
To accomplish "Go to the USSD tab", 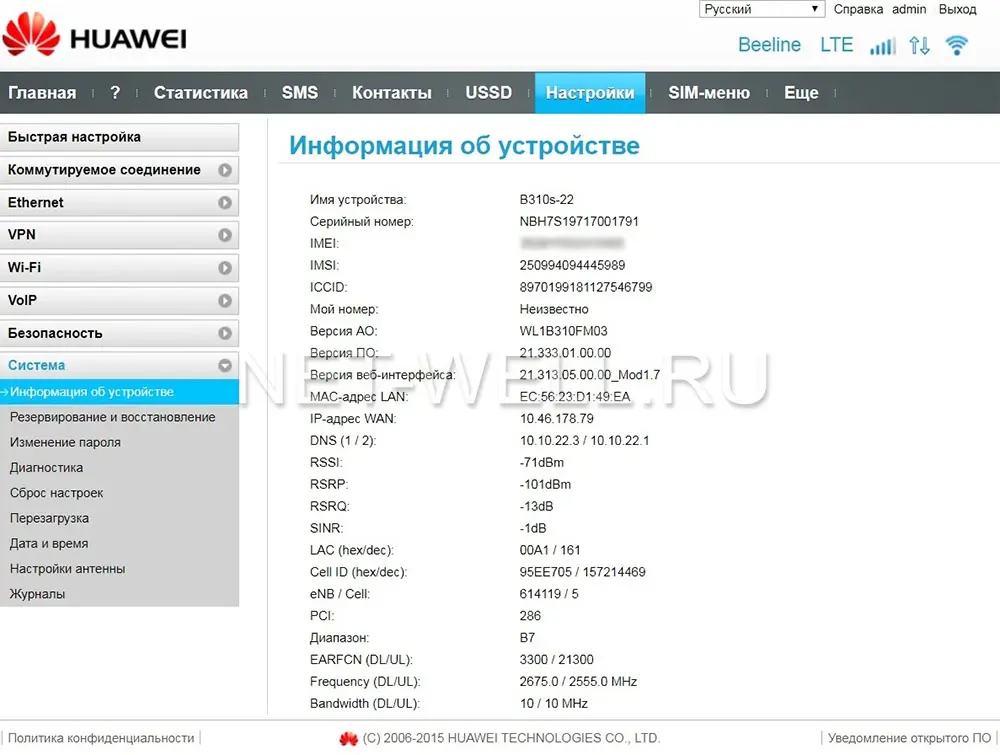I will pos(488,93).
